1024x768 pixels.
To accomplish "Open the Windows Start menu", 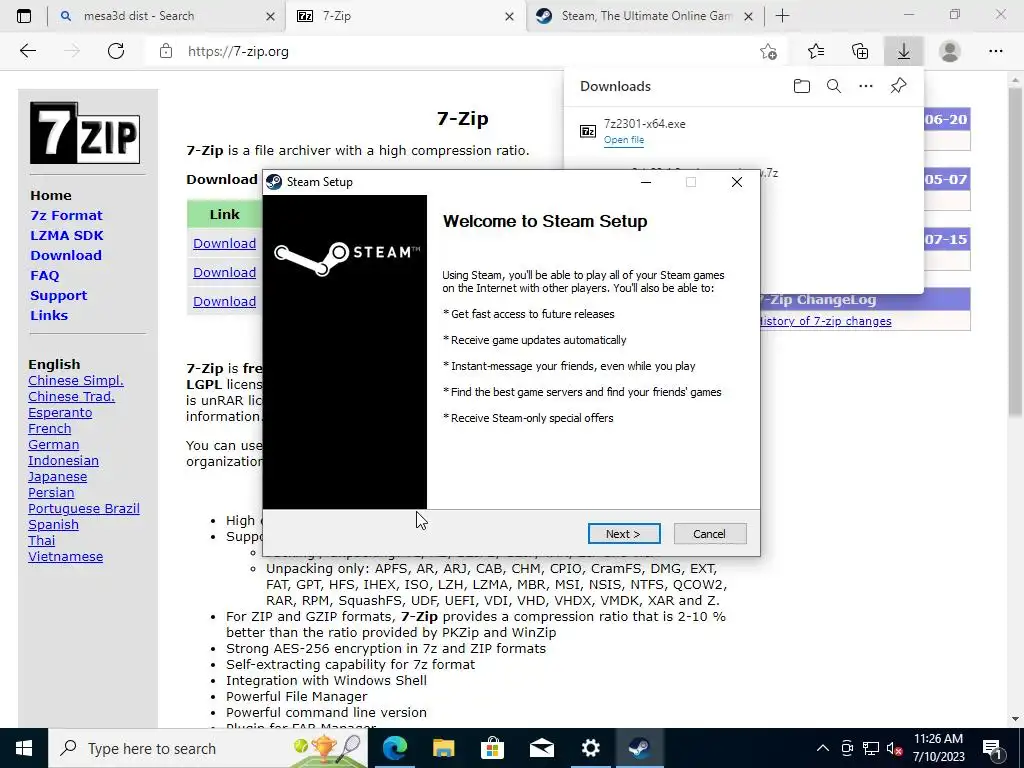I will 24,748.
